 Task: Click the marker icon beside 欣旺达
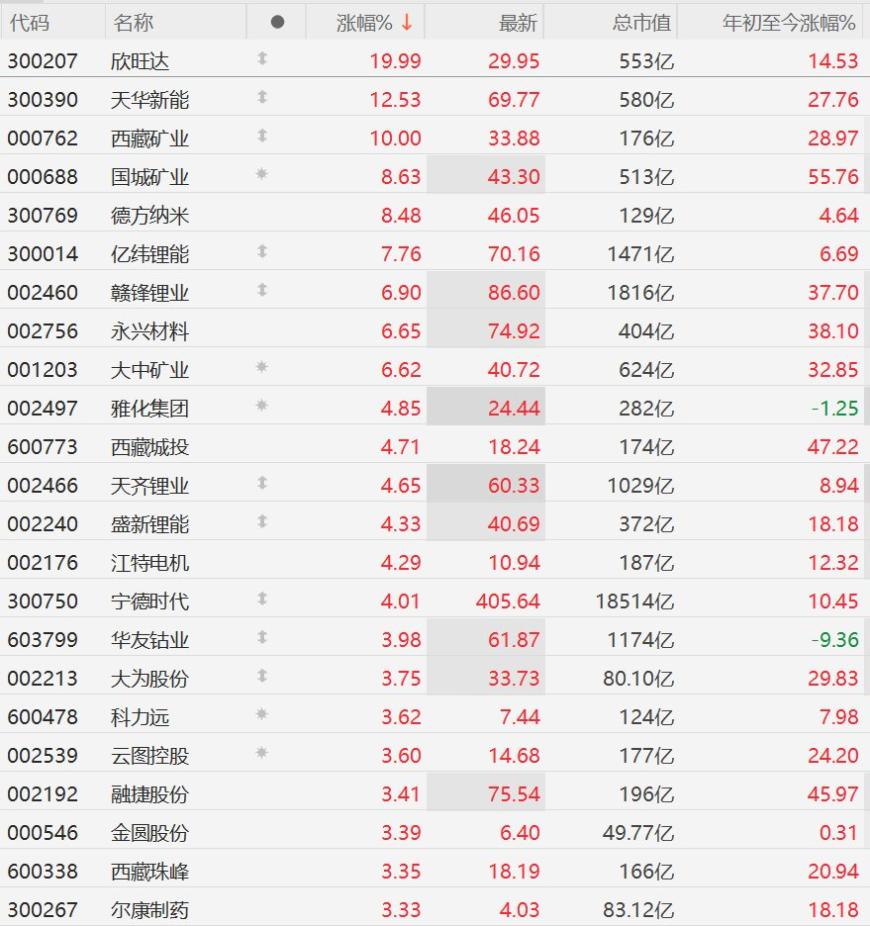click(262, 60)
